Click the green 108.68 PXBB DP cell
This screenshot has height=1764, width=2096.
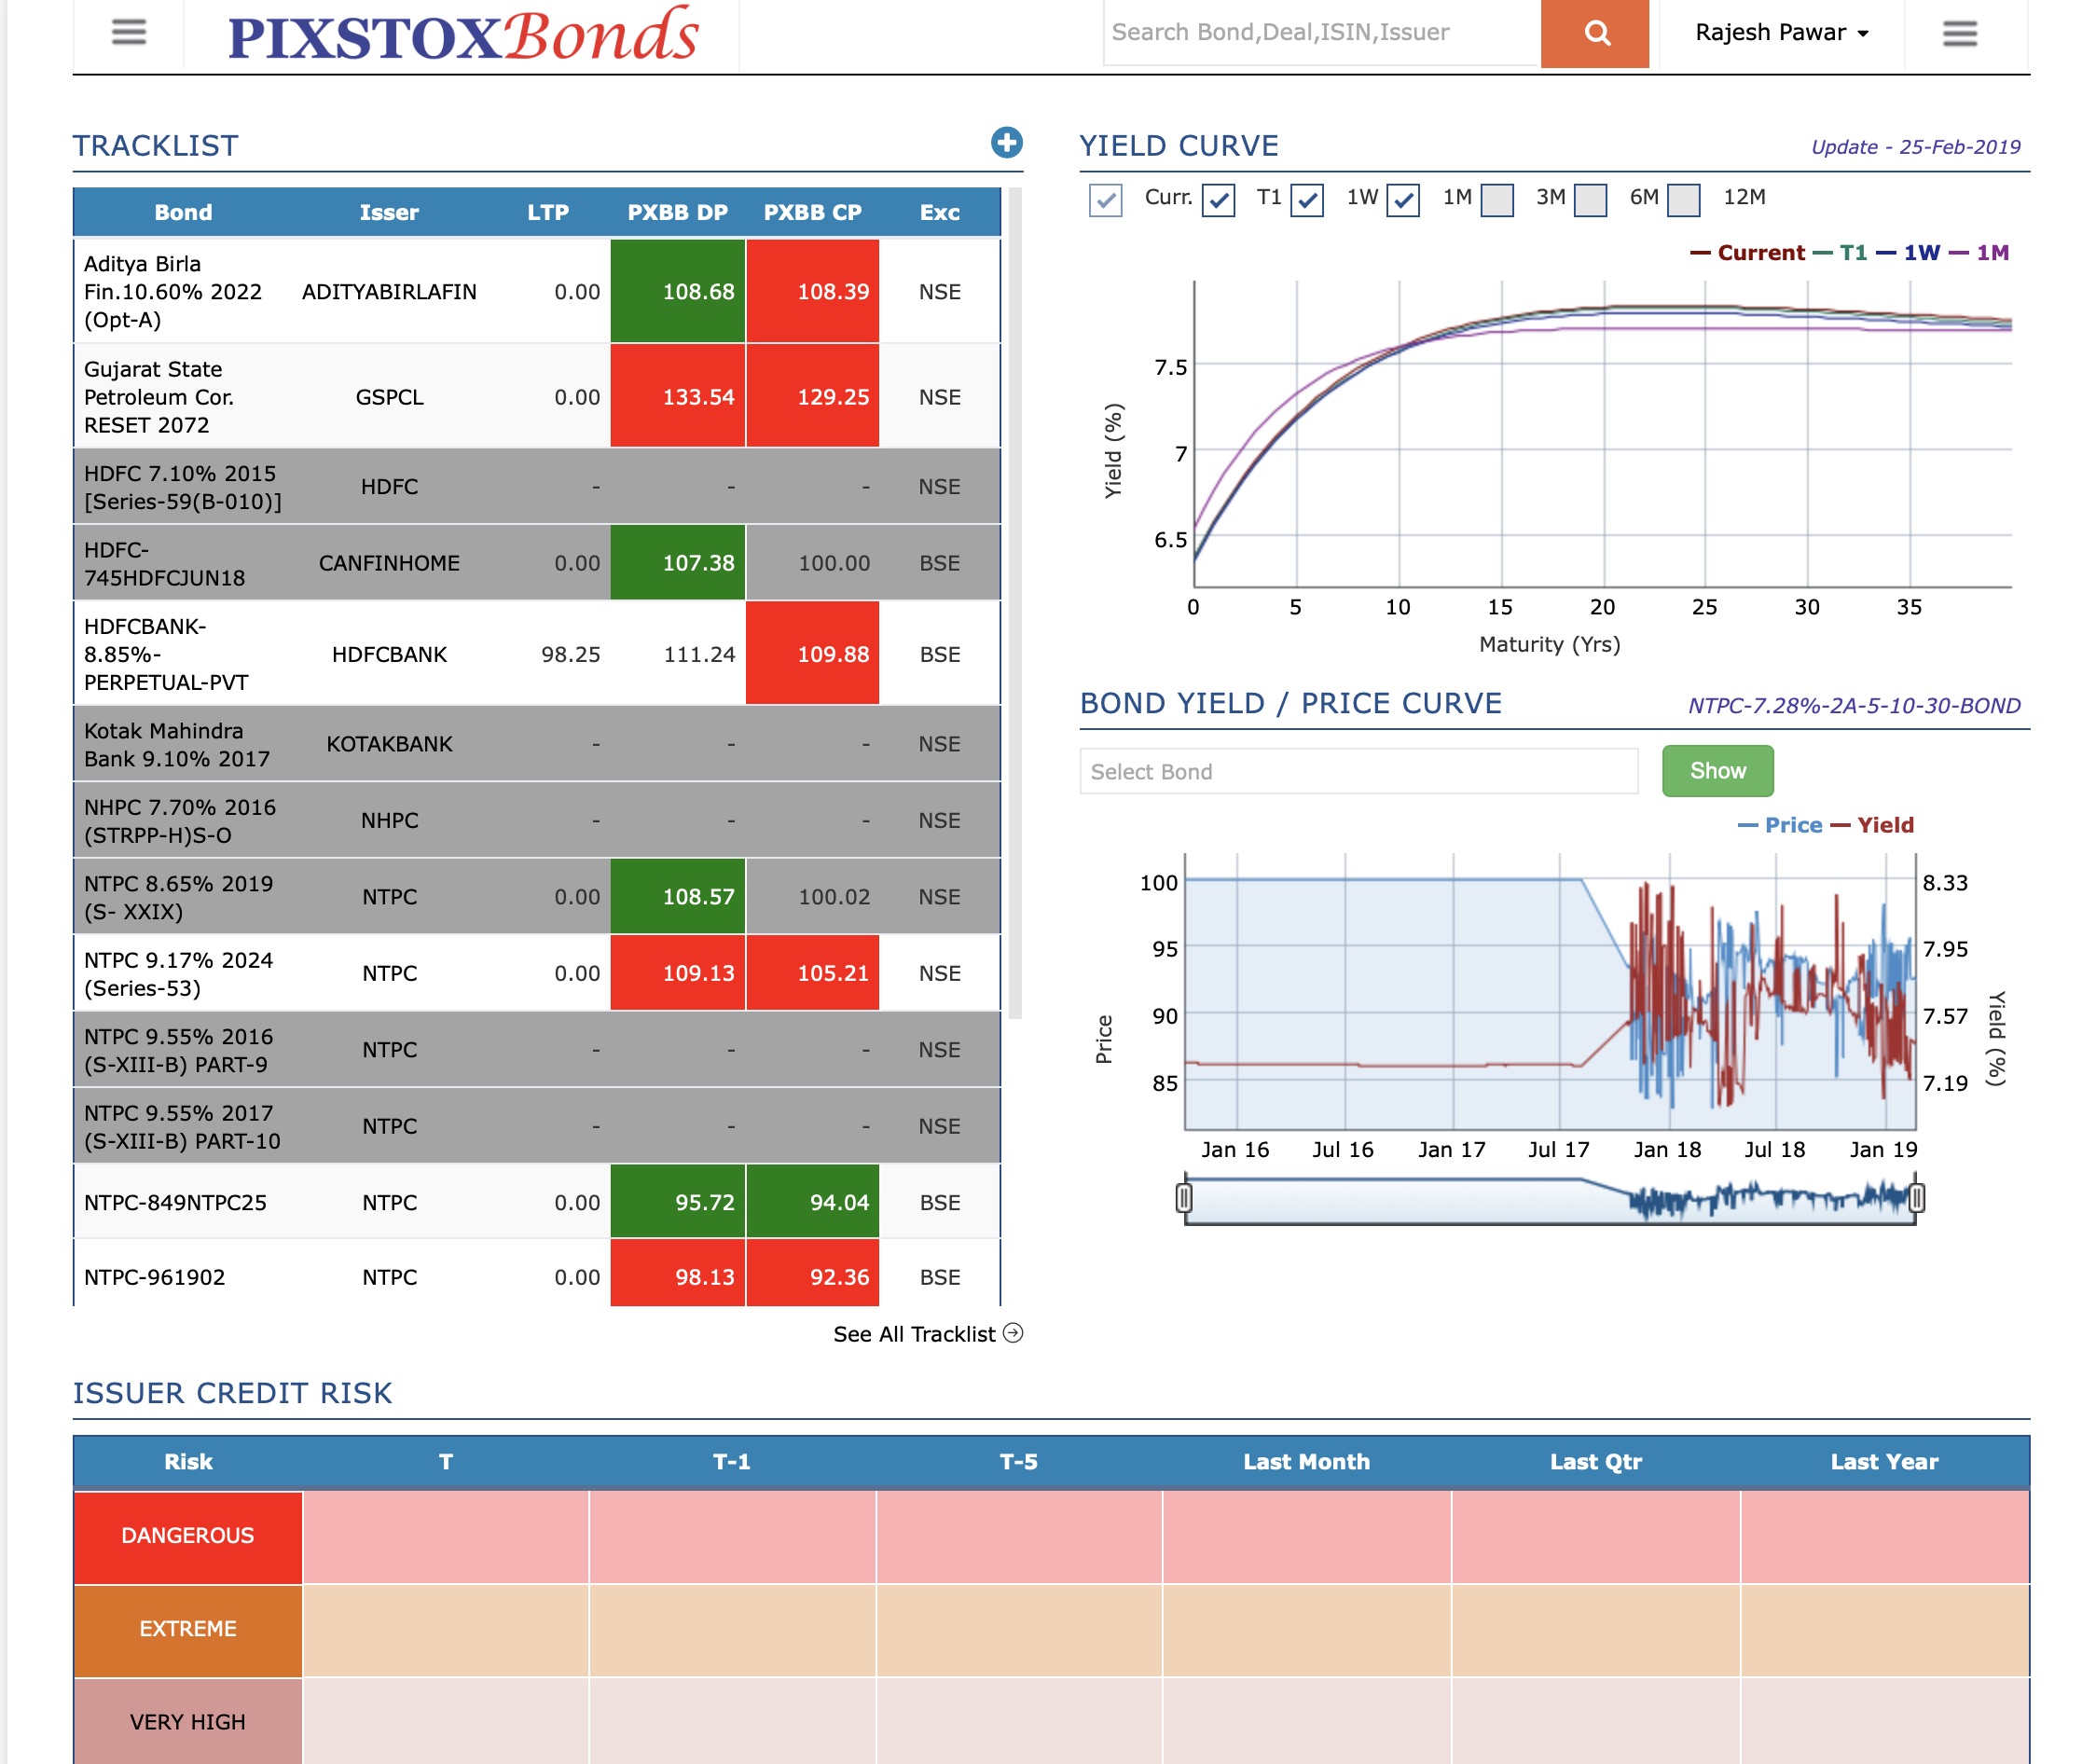coord(677,291)
